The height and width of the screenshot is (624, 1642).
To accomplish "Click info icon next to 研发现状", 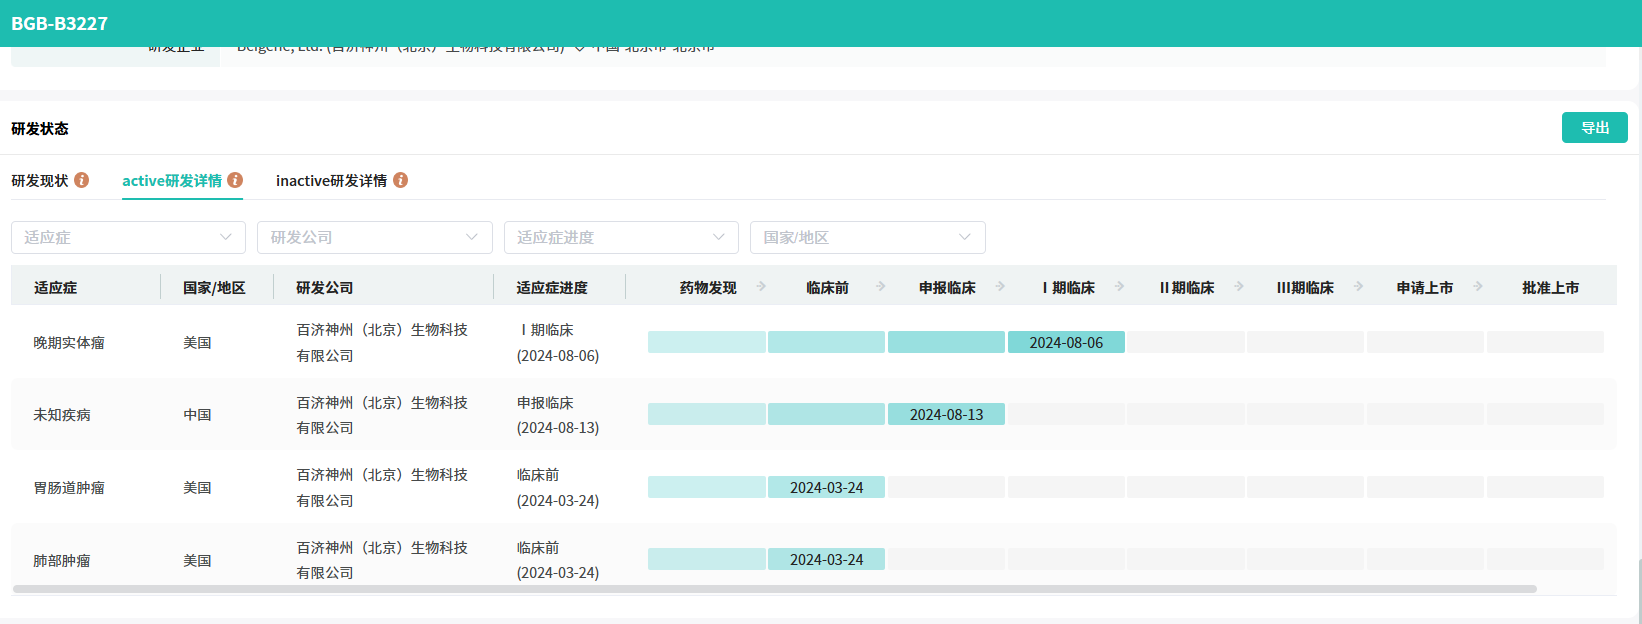I will click(x=82, y=180).
